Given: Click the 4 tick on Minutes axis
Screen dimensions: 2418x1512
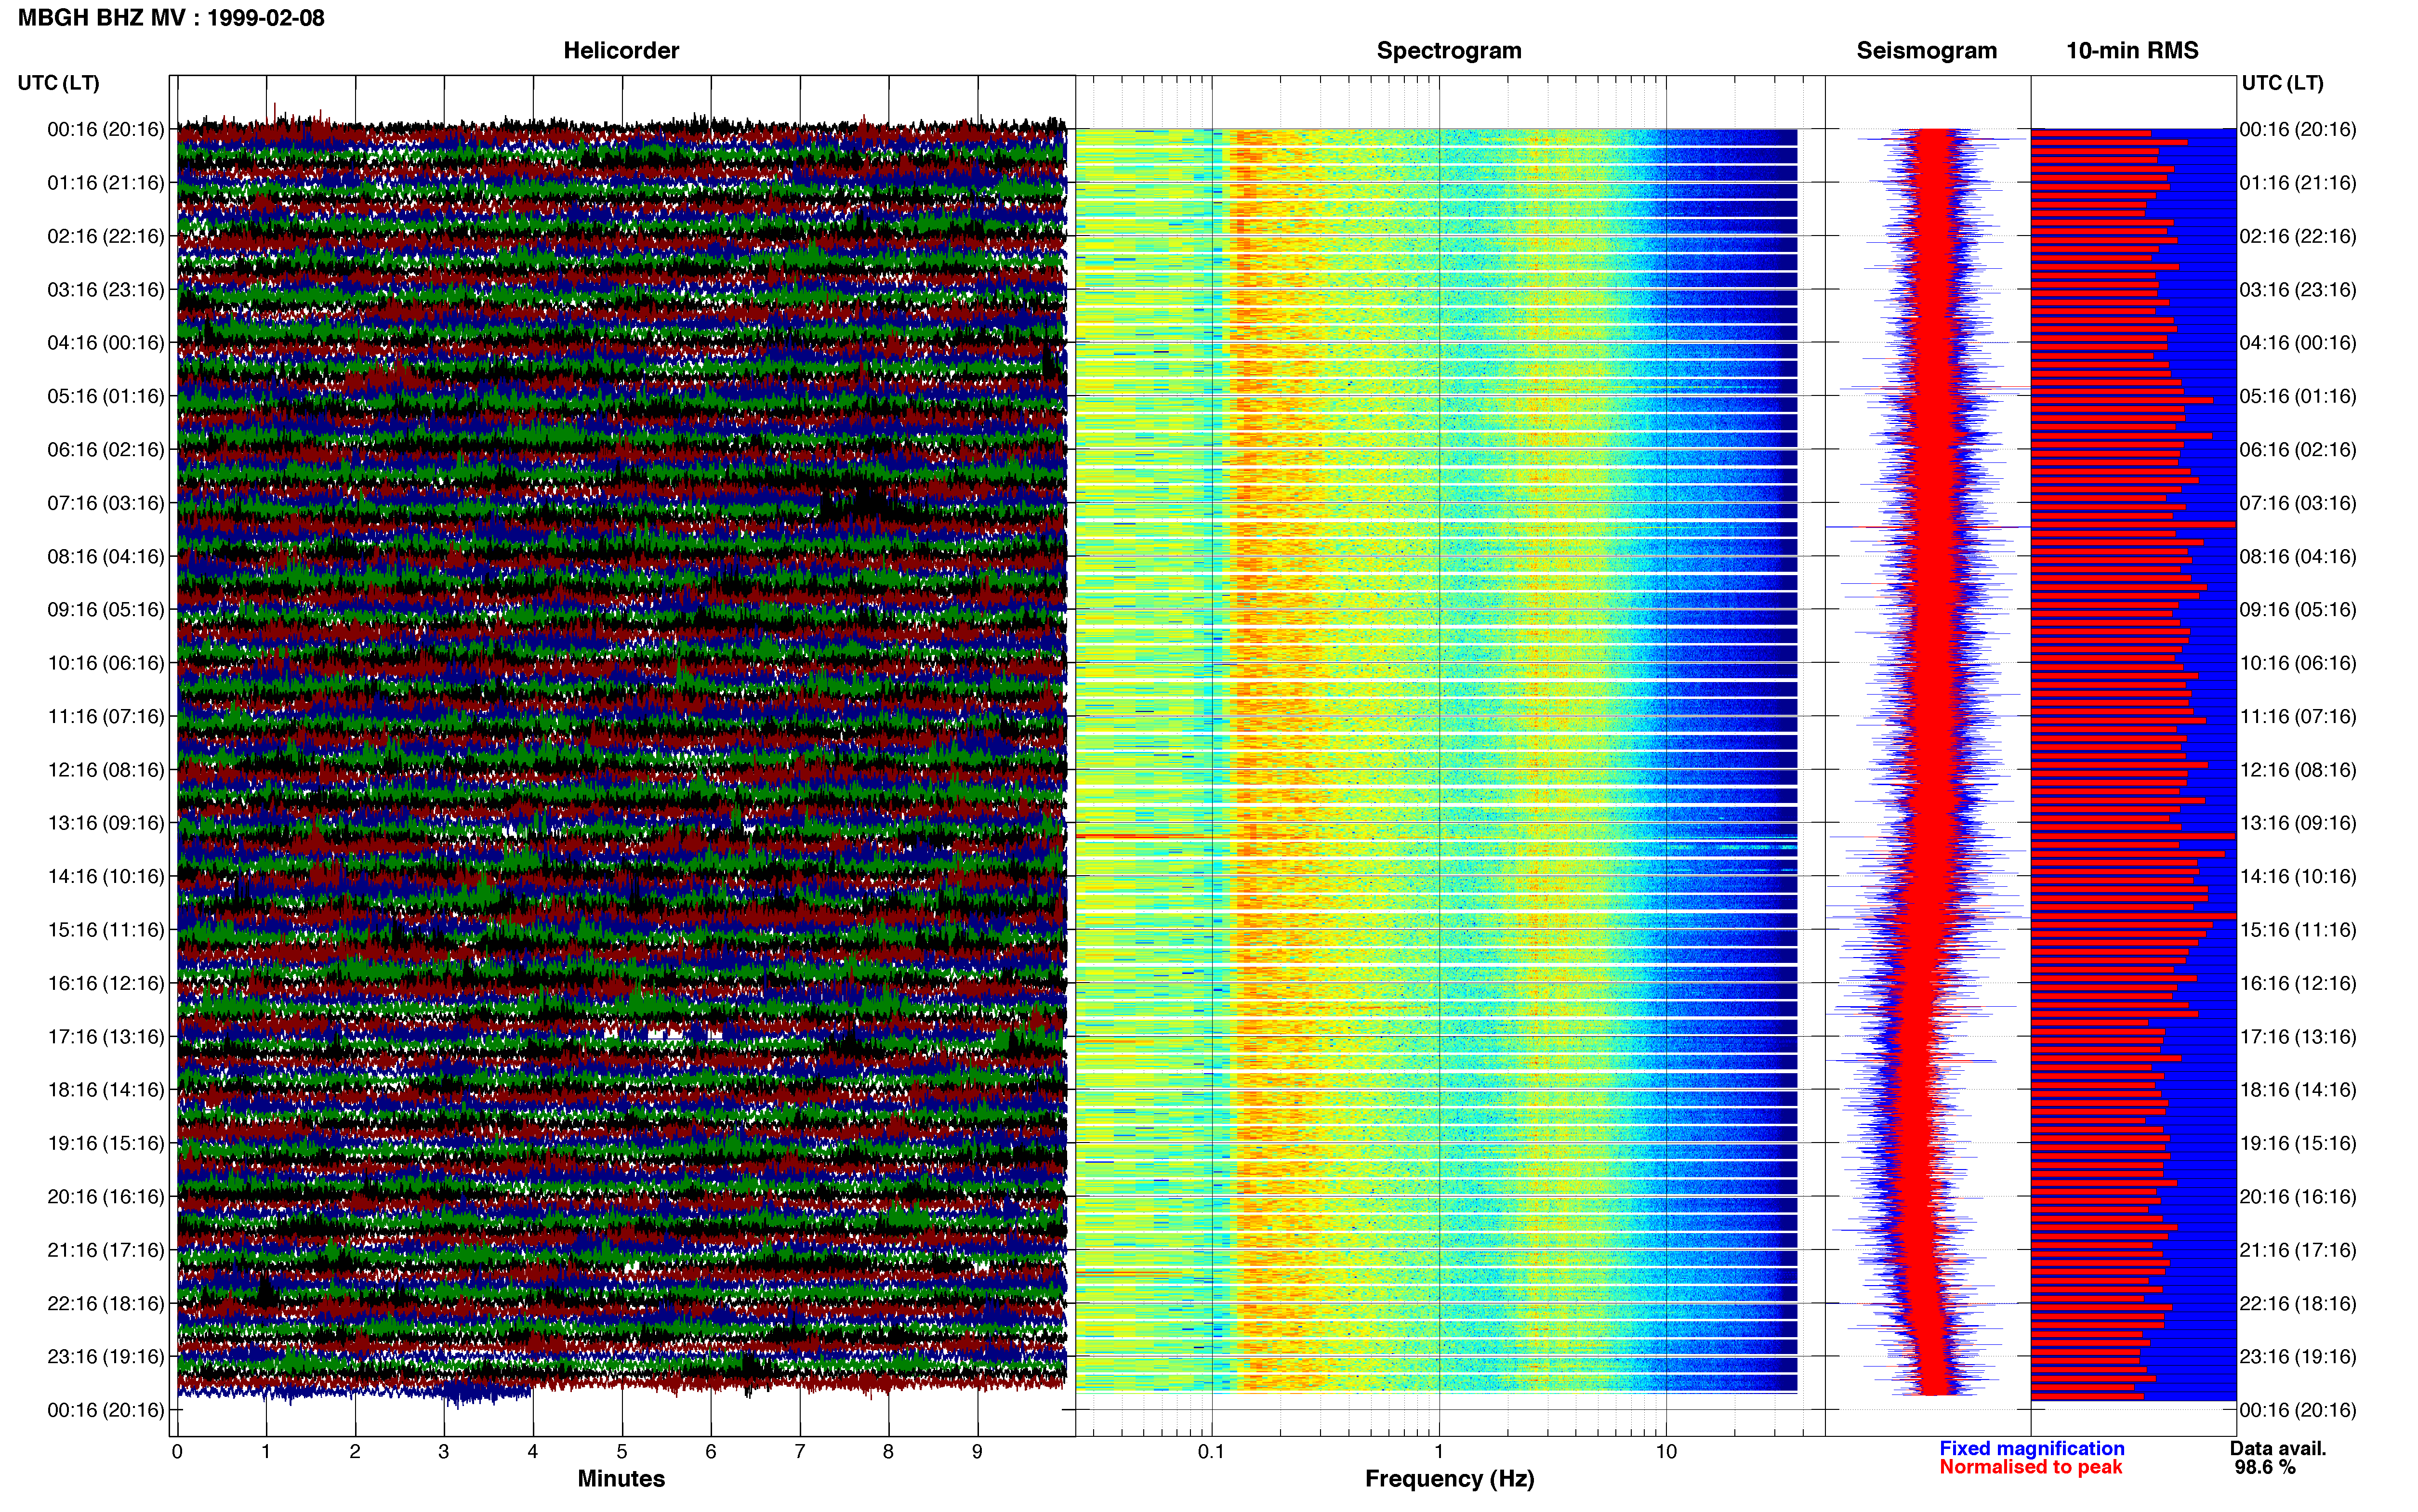Looking at the screenshot, I should tap(533, 1452).
